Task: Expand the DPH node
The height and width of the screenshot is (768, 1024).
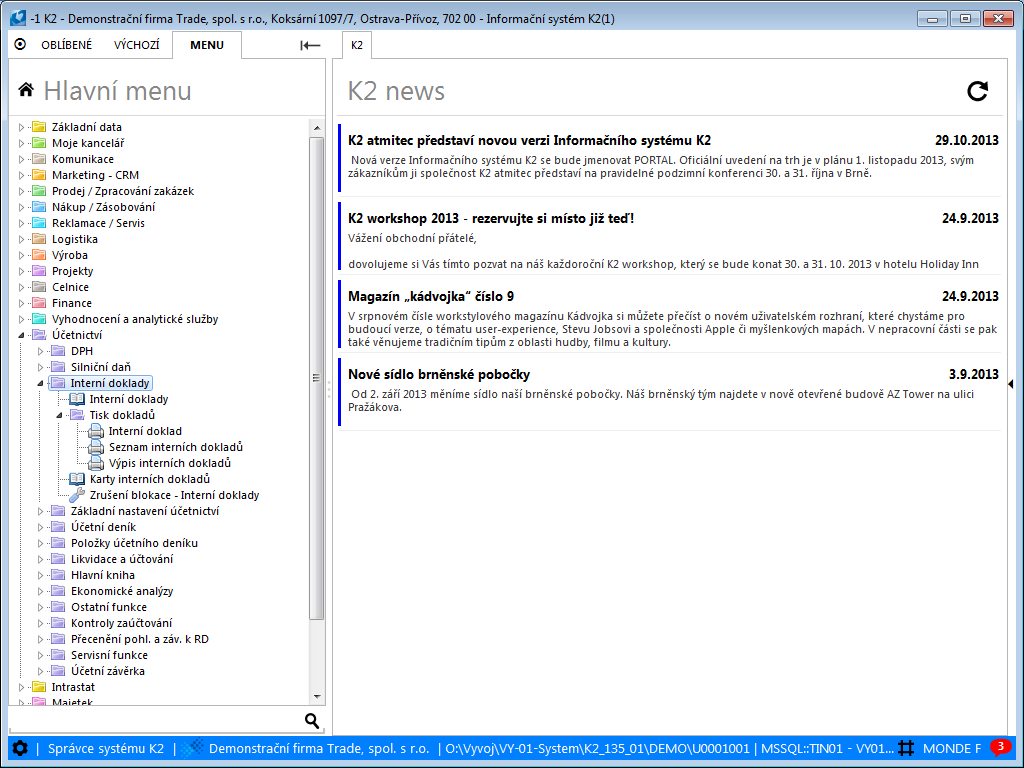Action: 40,351
